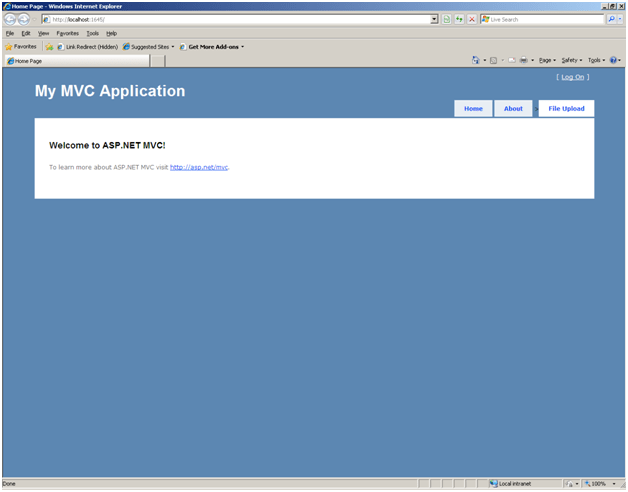Switch to the File Upload tab
The image size is (628, 492).
tap(566, 108)
